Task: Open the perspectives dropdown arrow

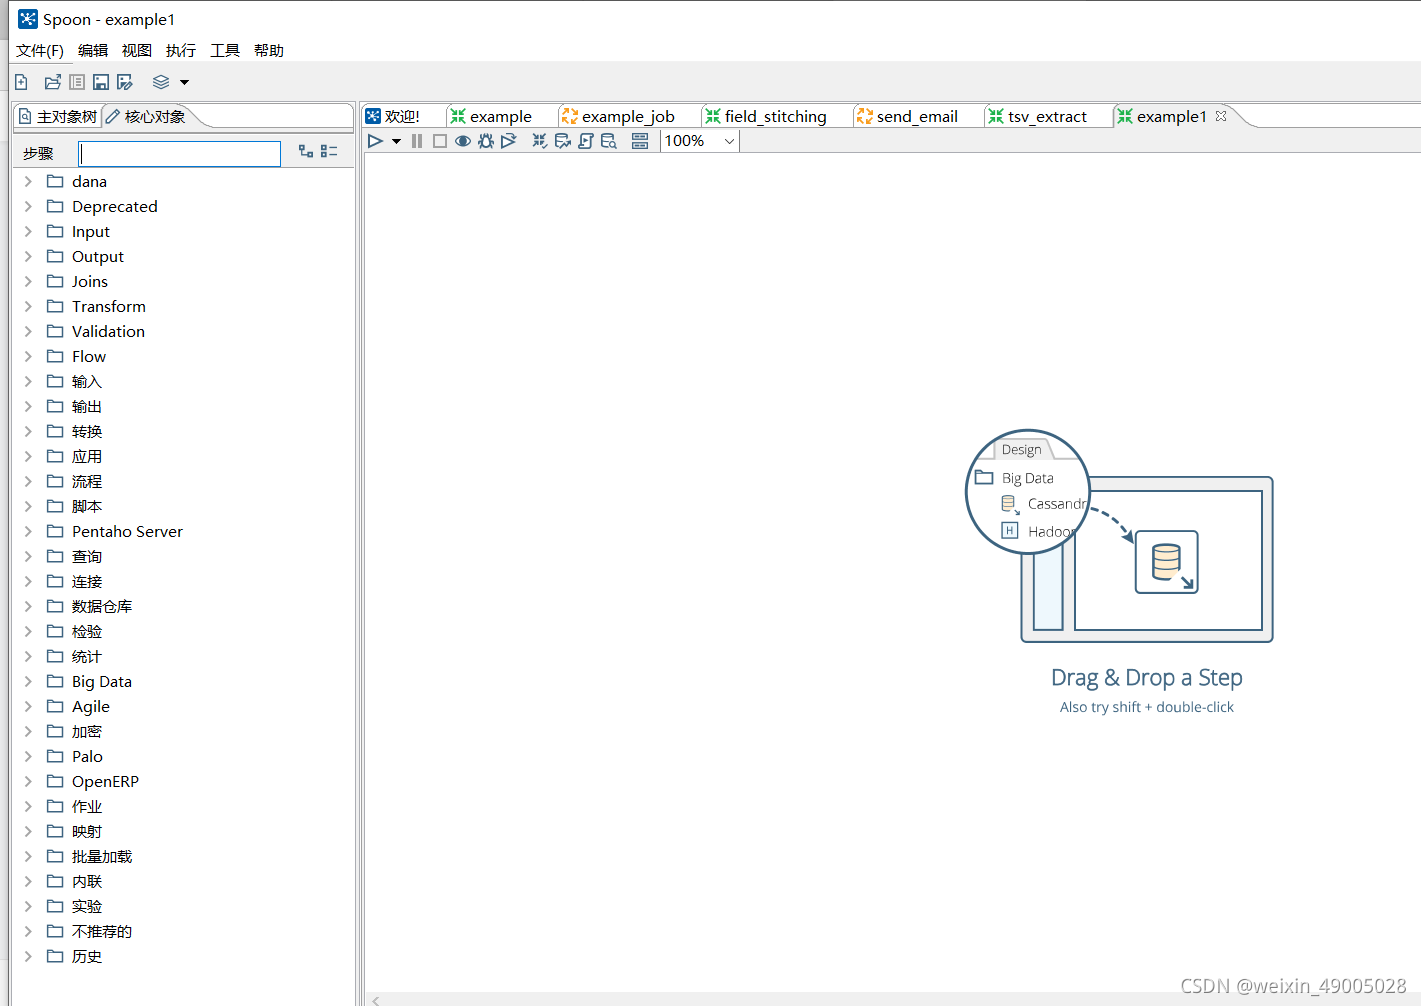Action: pos(184,83)
